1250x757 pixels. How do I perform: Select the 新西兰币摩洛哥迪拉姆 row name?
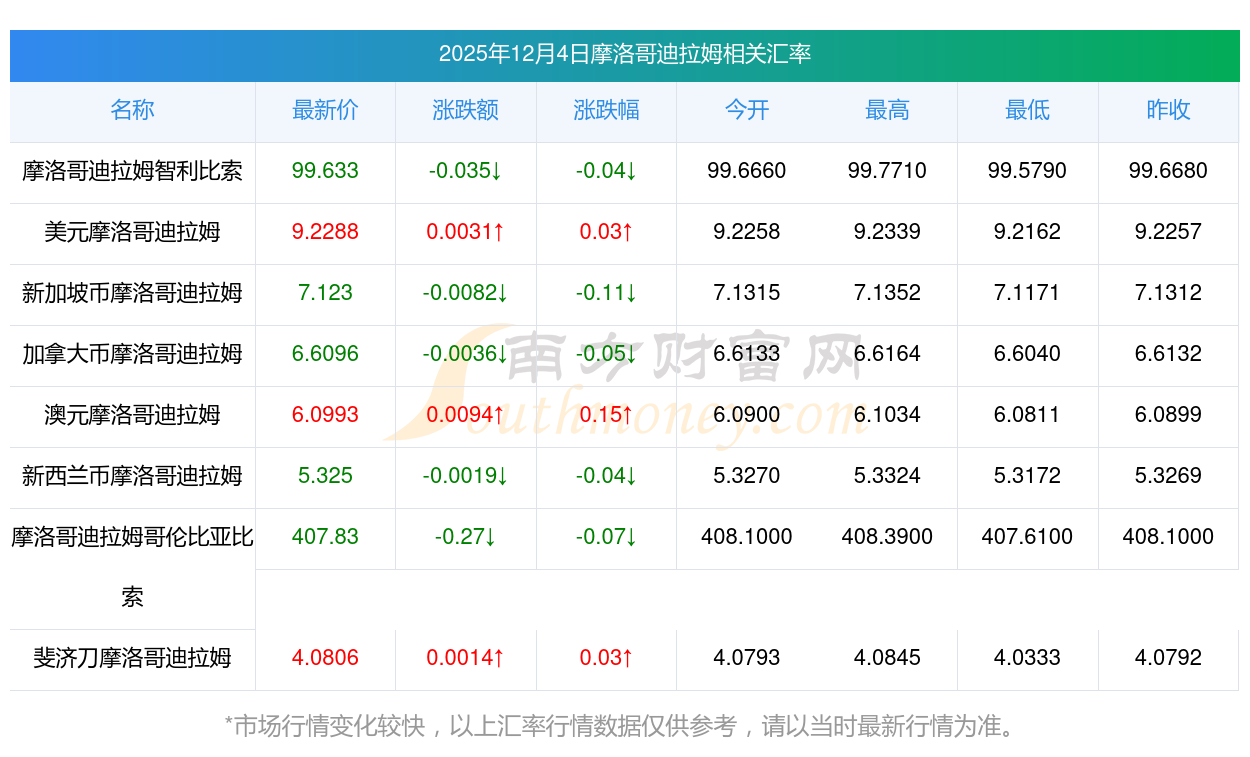point(132,476)
